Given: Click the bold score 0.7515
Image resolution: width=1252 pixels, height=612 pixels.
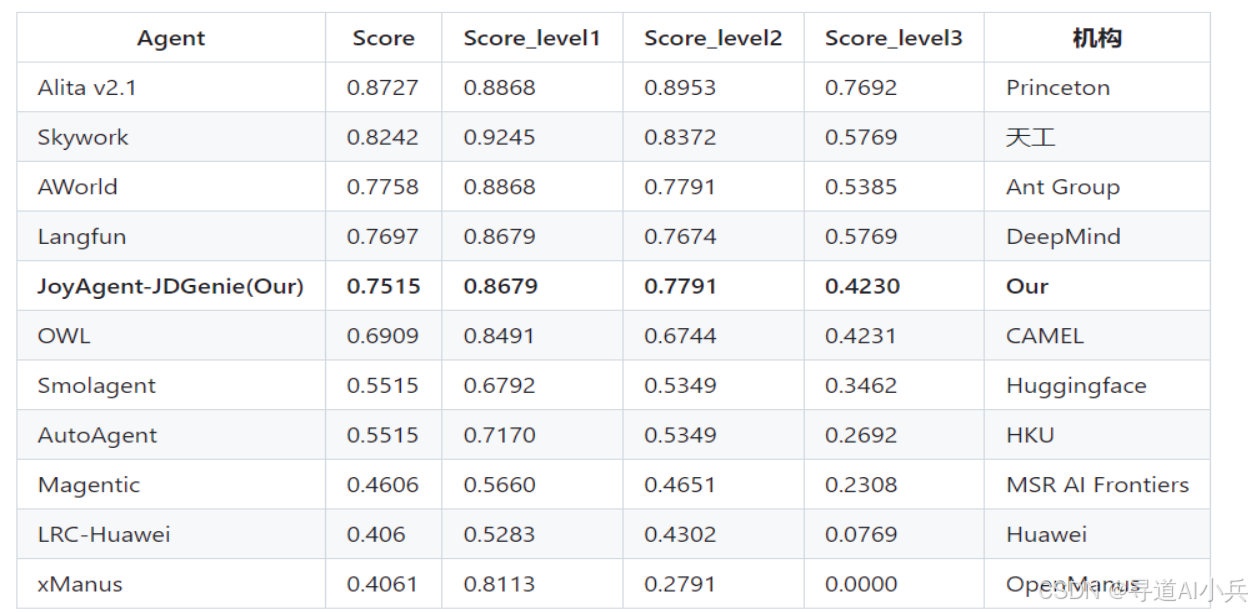Looking at the screenshot, I should (x=384, y=286).
